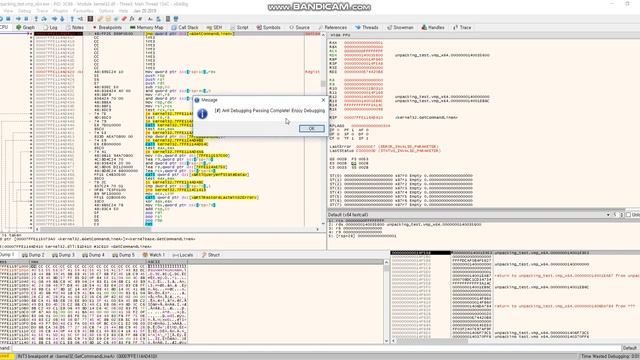
Task: Click the Hide FPU button in registers
Action: tap(340, 36)
